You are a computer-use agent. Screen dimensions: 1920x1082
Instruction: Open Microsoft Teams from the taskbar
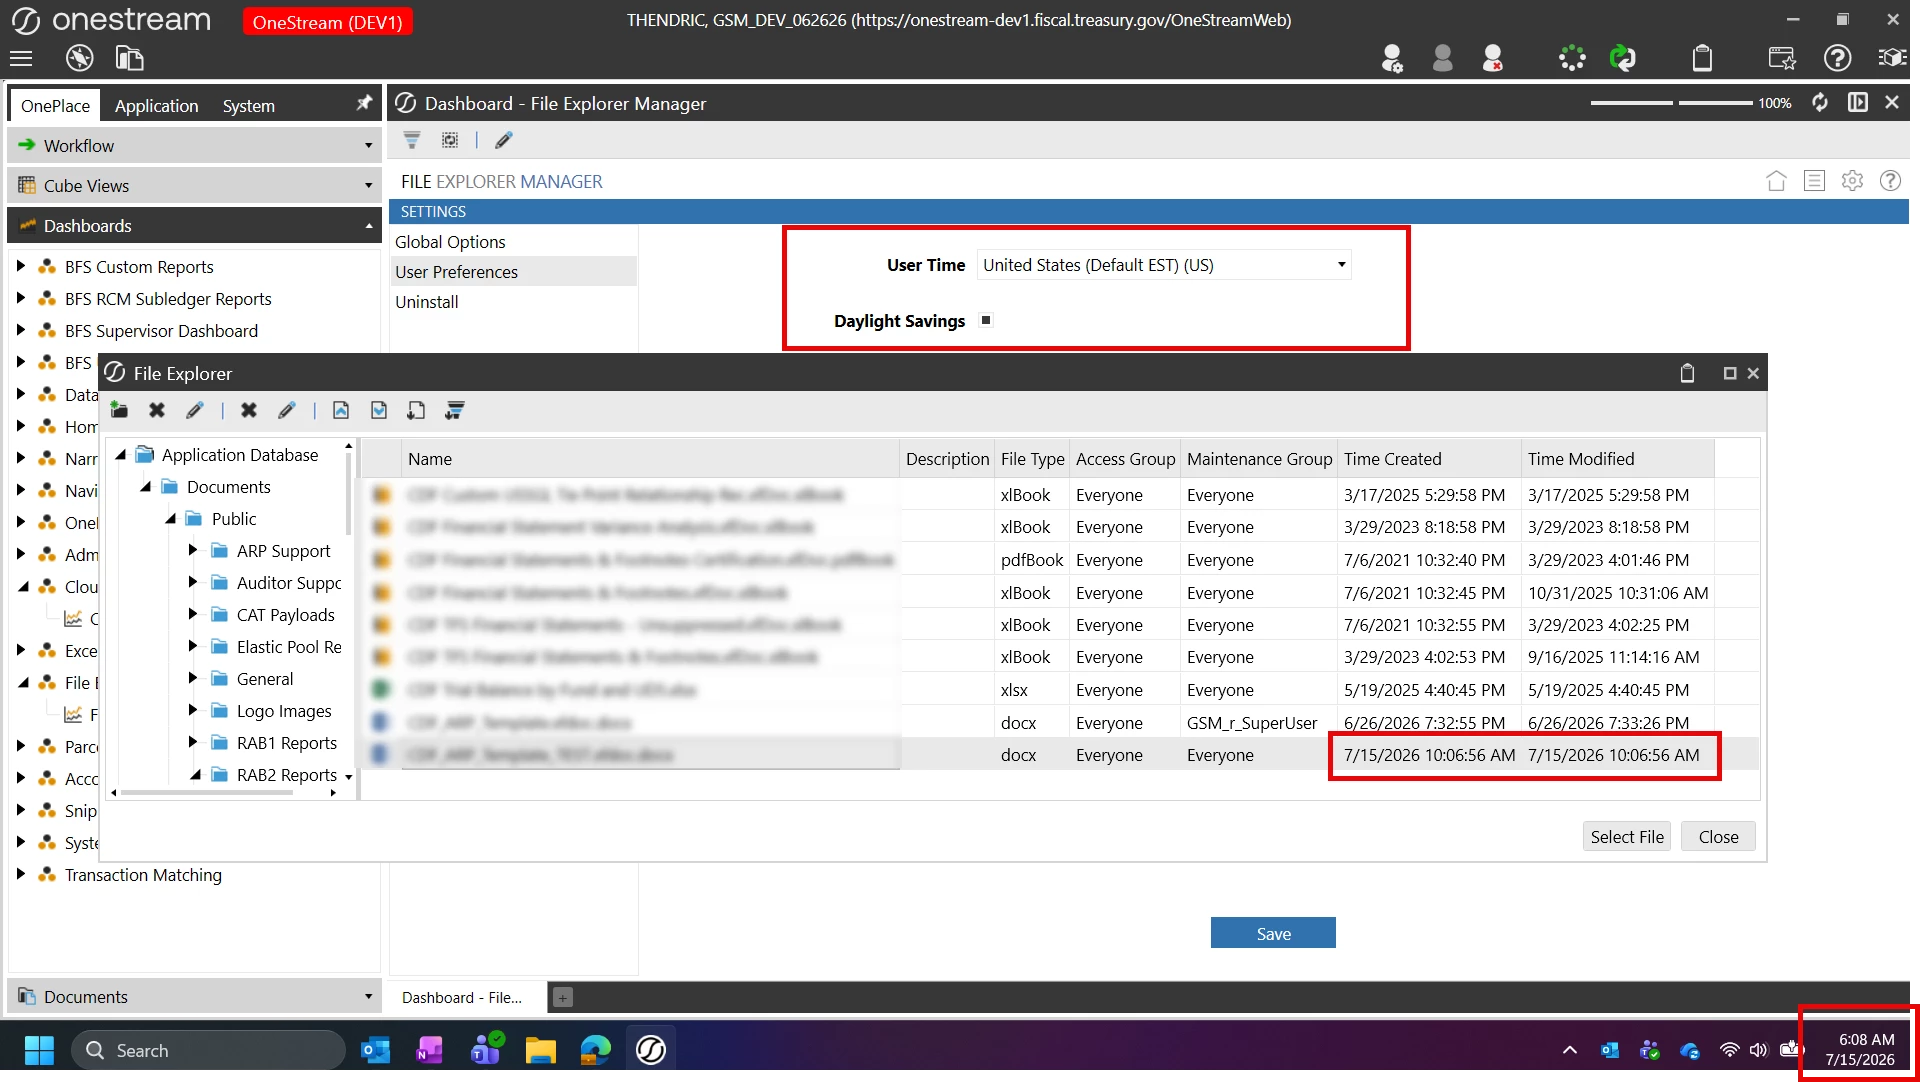(487, 1050)
